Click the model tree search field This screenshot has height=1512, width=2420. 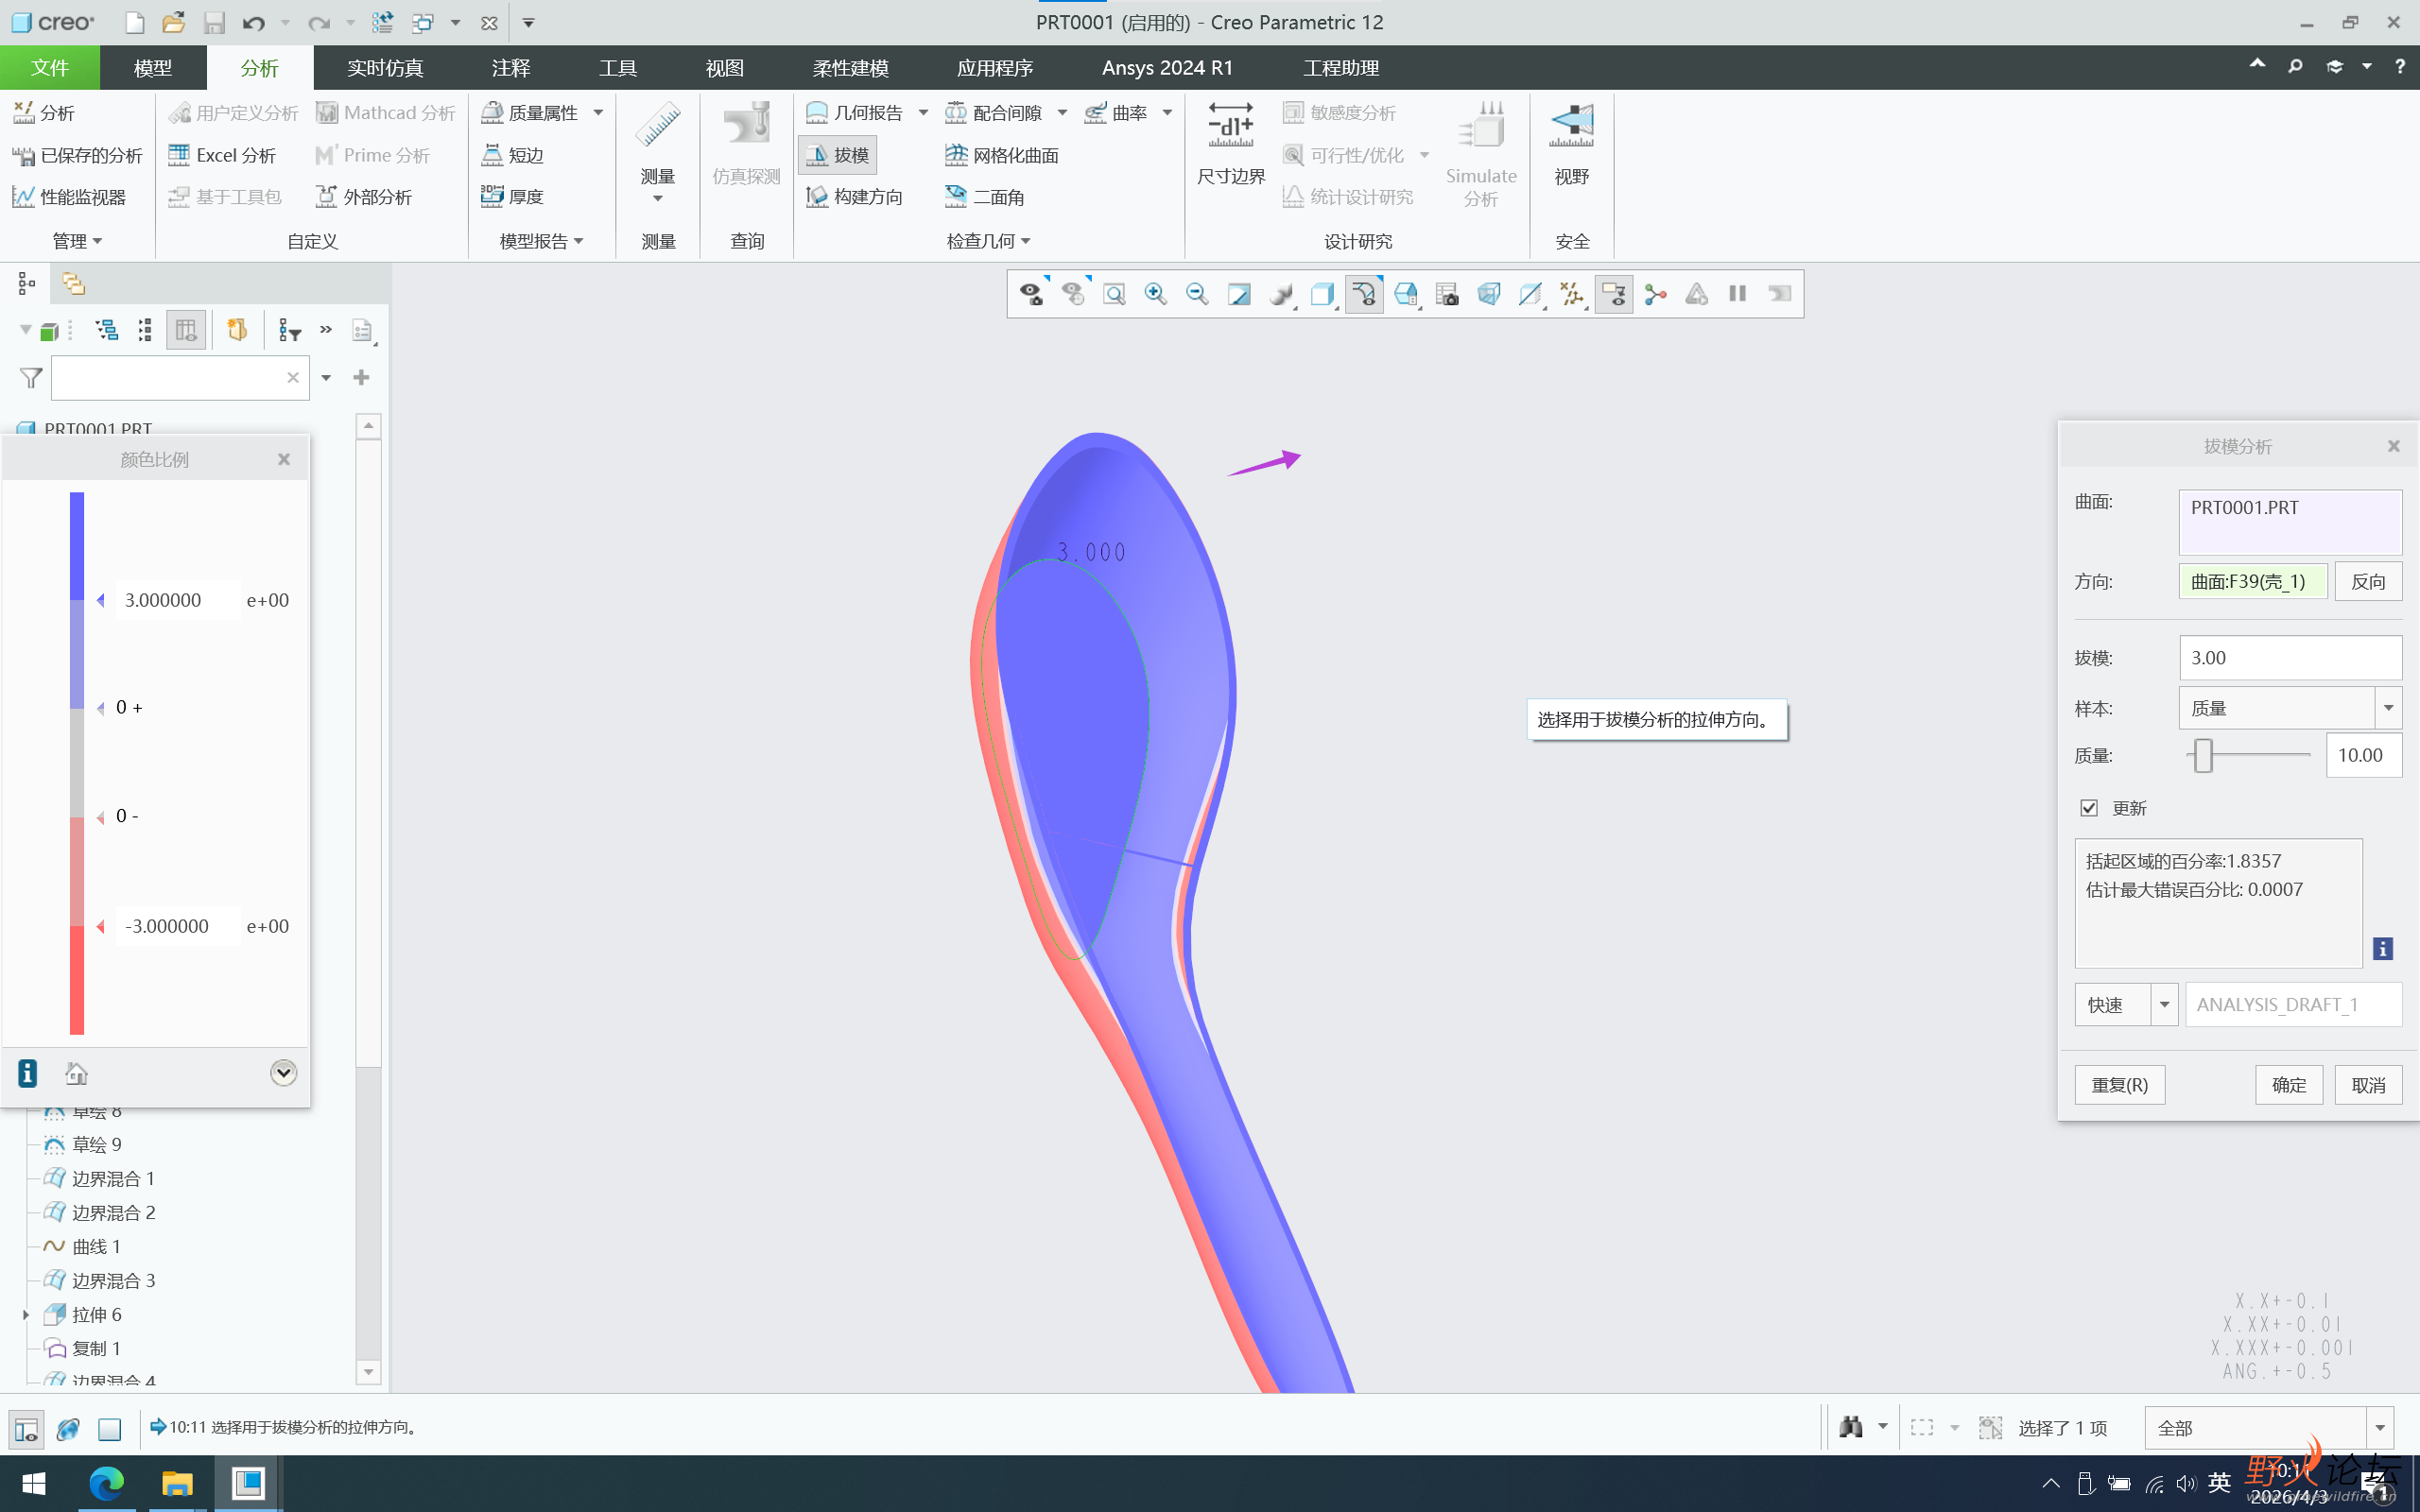(x=178, y=378)
